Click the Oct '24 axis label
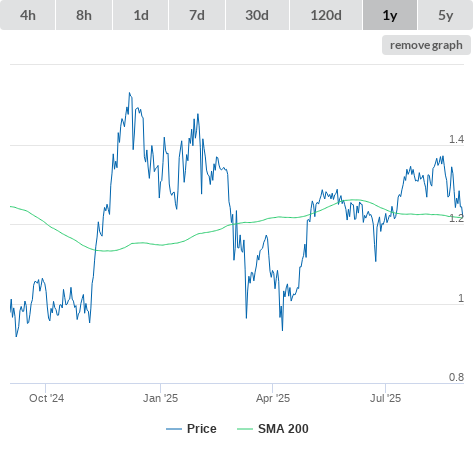This screenshot has height=455, width=474. pos(46,398)
